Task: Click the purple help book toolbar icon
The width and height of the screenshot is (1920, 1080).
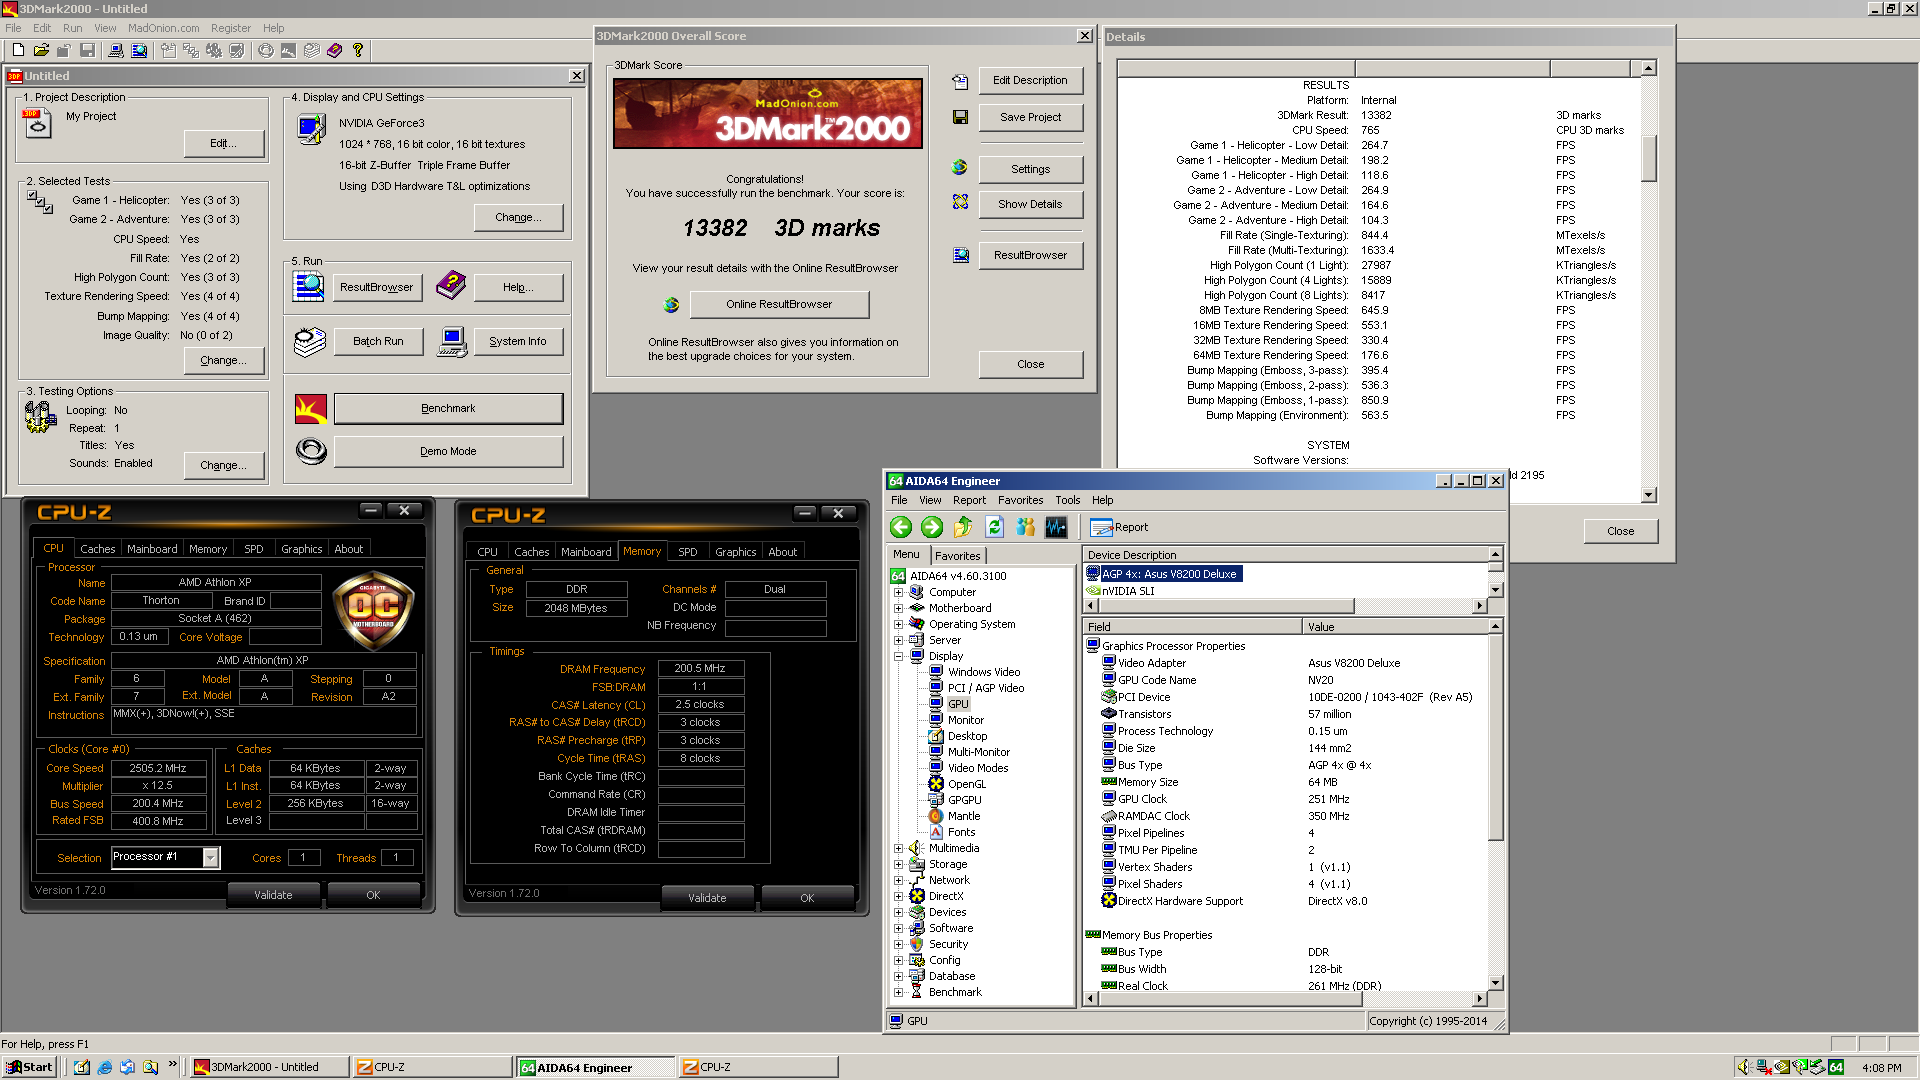Action: tap(334, 50)
